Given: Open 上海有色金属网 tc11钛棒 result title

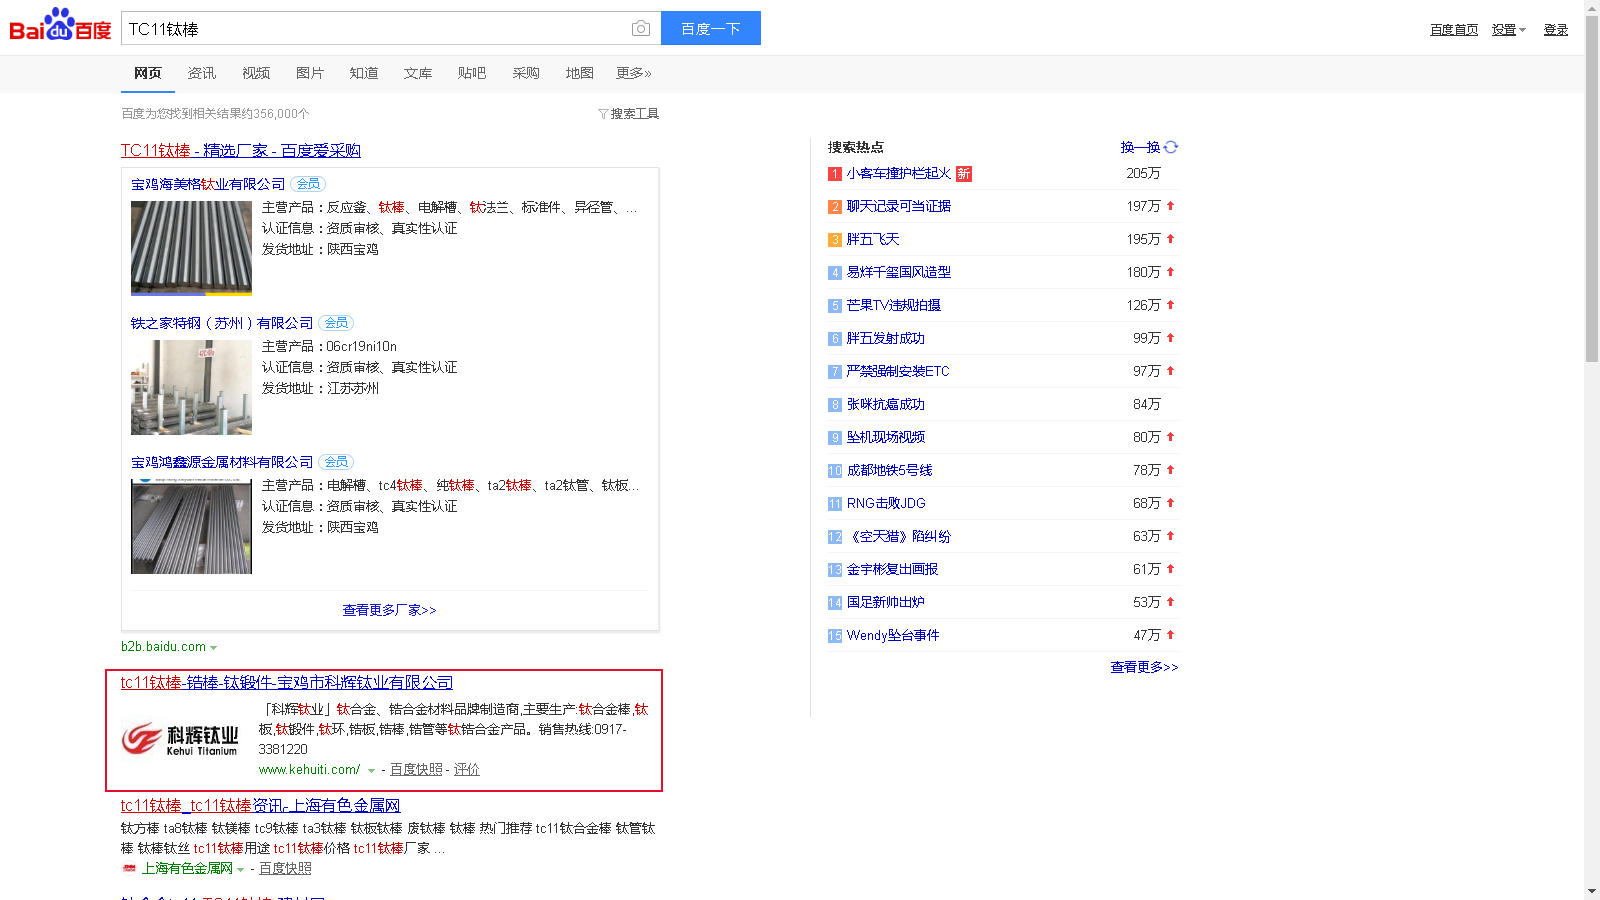Looking at the screenshot, I should pyautogui.click(x=261, y=805).
